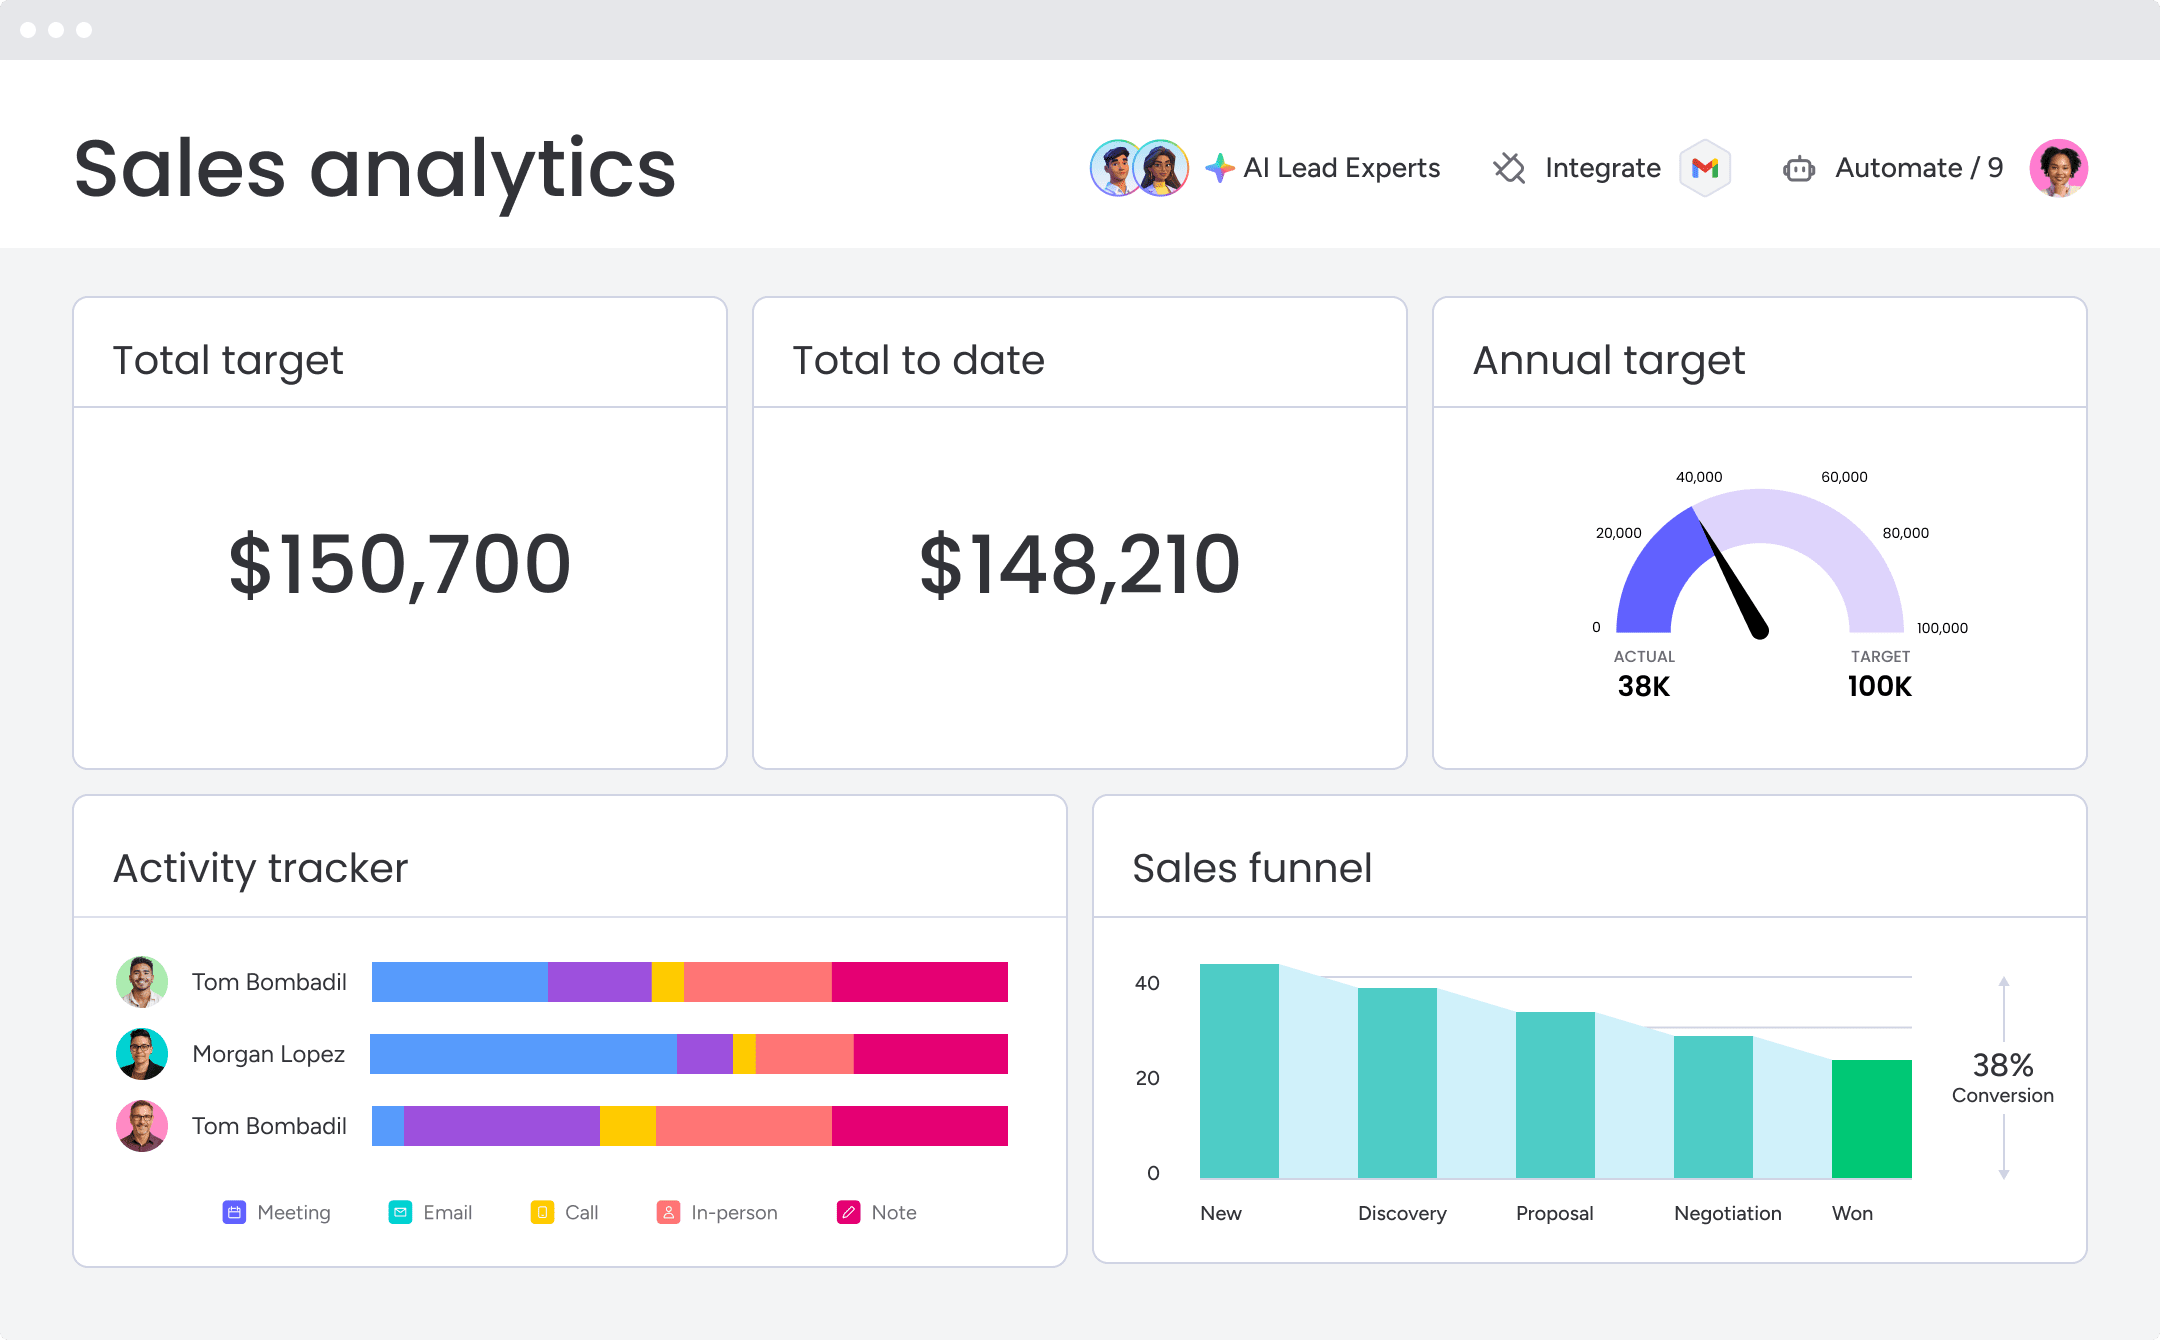Click the Email legend icon

(400, 1212)
